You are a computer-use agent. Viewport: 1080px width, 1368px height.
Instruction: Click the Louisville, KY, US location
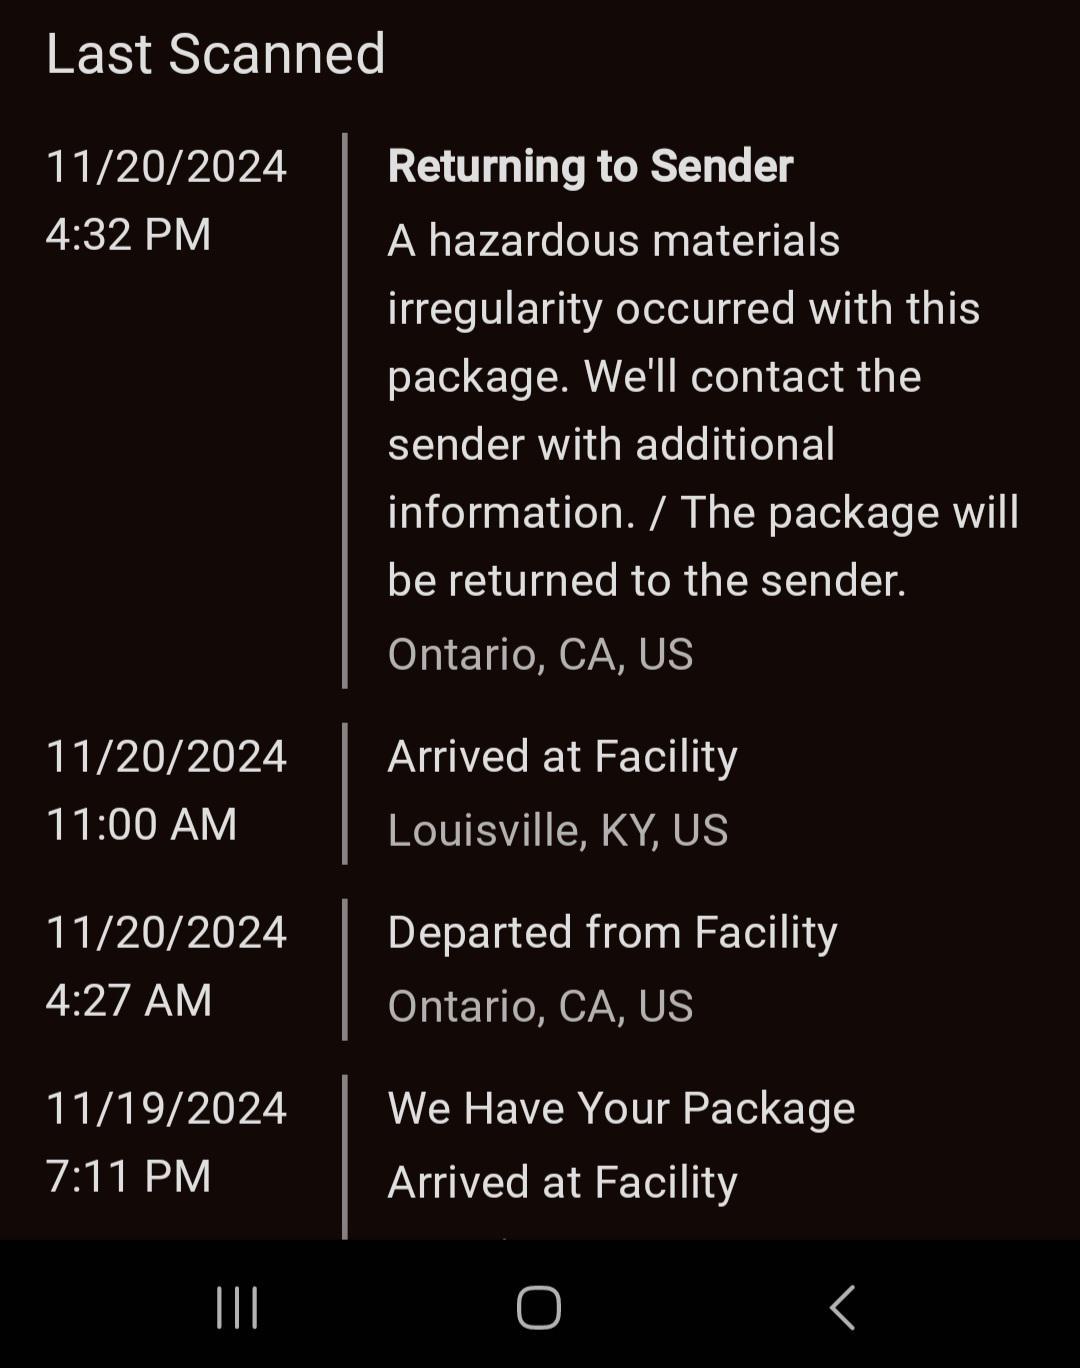[558, 830]
